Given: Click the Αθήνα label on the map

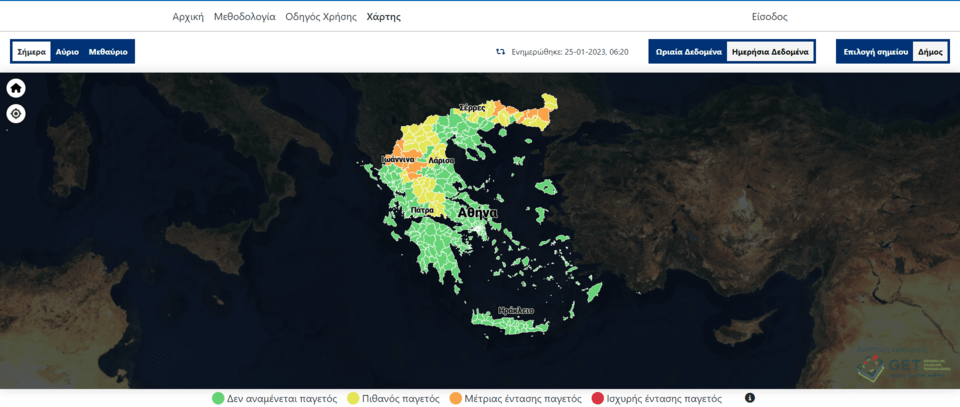Looking at the screenshot, I should point(477,213).
